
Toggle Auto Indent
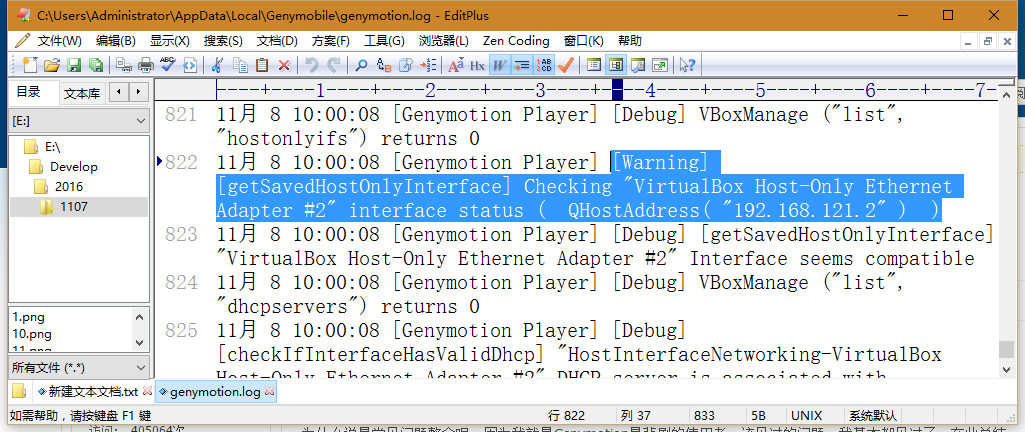pyautogui.click(x=522, y=65)
